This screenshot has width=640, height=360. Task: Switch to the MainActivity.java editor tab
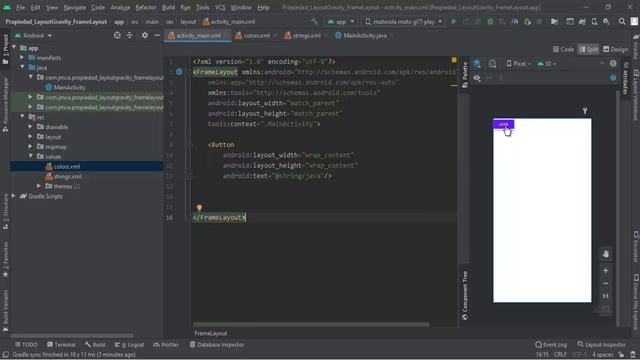click(362, 36)
